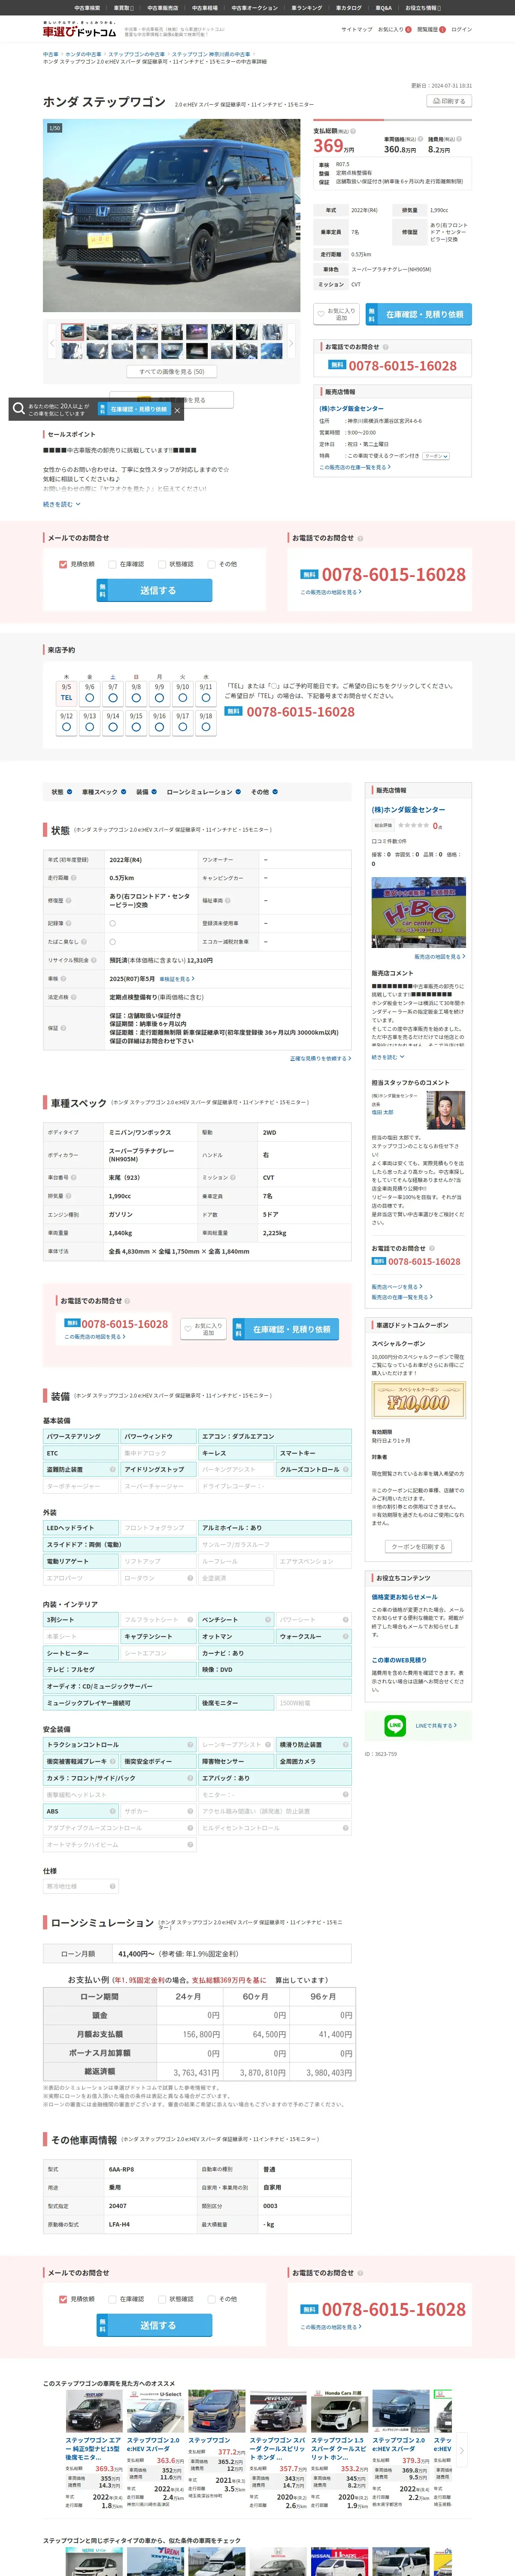
Task: Click the 車選びドットコム site logo
Action: coord(79,31)
